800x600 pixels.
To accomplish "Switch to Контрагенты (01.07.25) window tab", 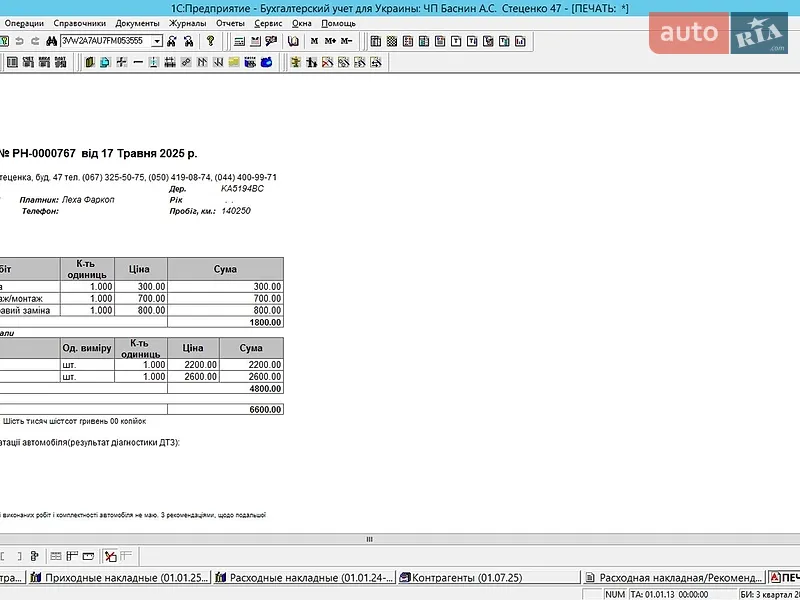I will point(461,578).
